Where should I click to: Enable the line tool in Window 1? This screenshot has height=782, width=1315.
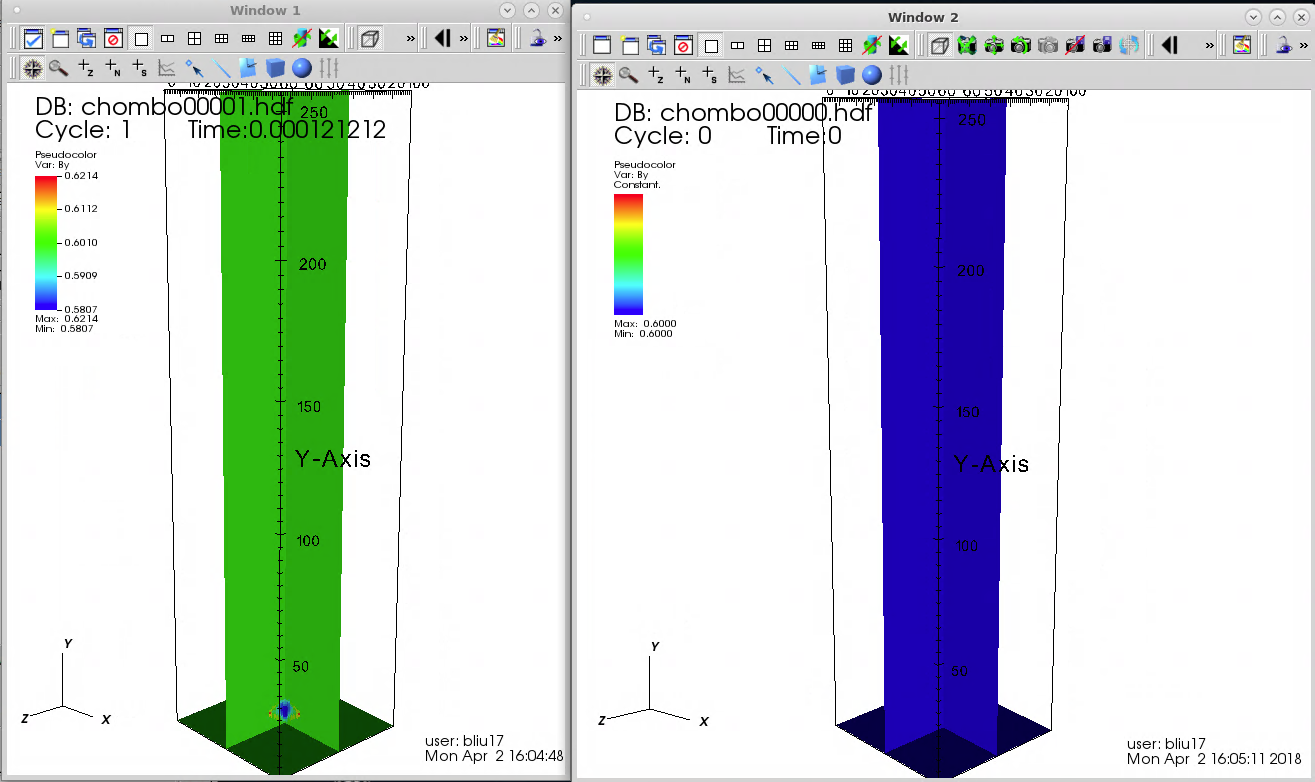pos(221,68)
